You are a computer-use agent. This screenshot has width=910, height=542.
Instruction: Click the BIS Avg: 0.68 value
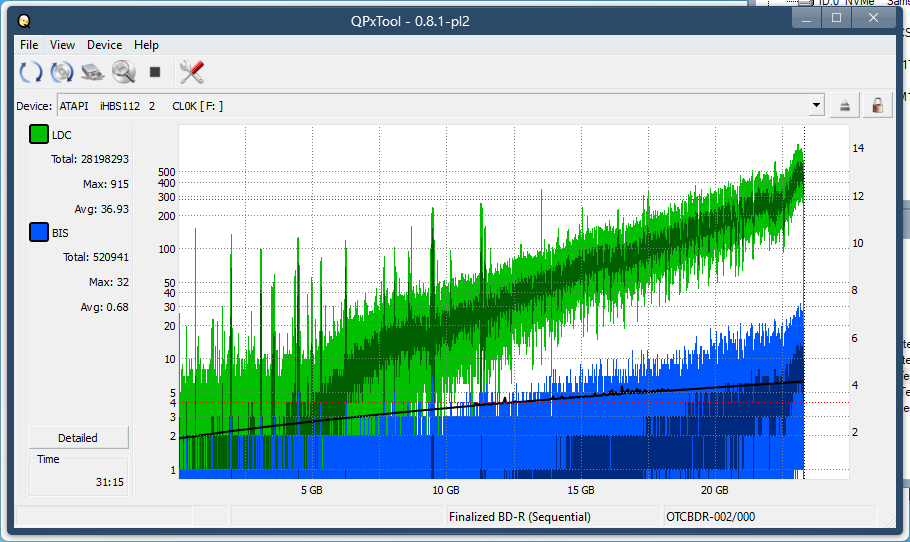pos(104,307)
